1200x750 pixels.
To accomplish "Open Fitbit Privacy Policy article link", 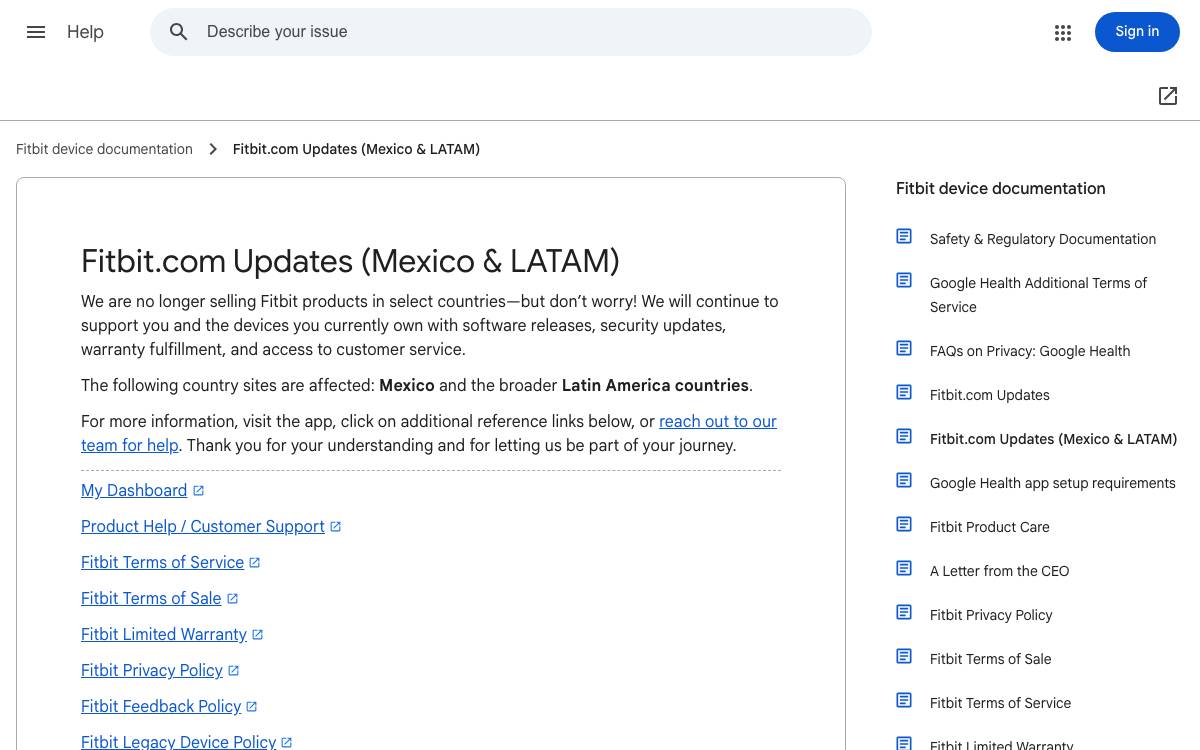I will click(x=152, y=670).
